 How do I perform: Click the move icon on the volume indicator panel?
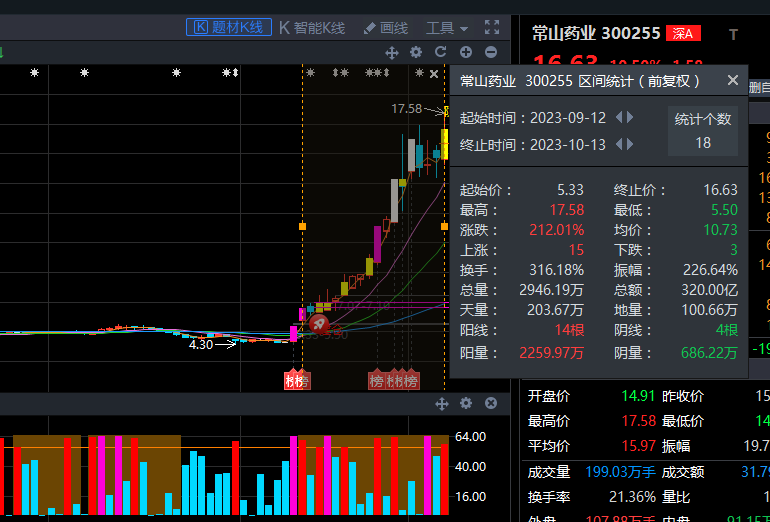(x=441, y=404)
